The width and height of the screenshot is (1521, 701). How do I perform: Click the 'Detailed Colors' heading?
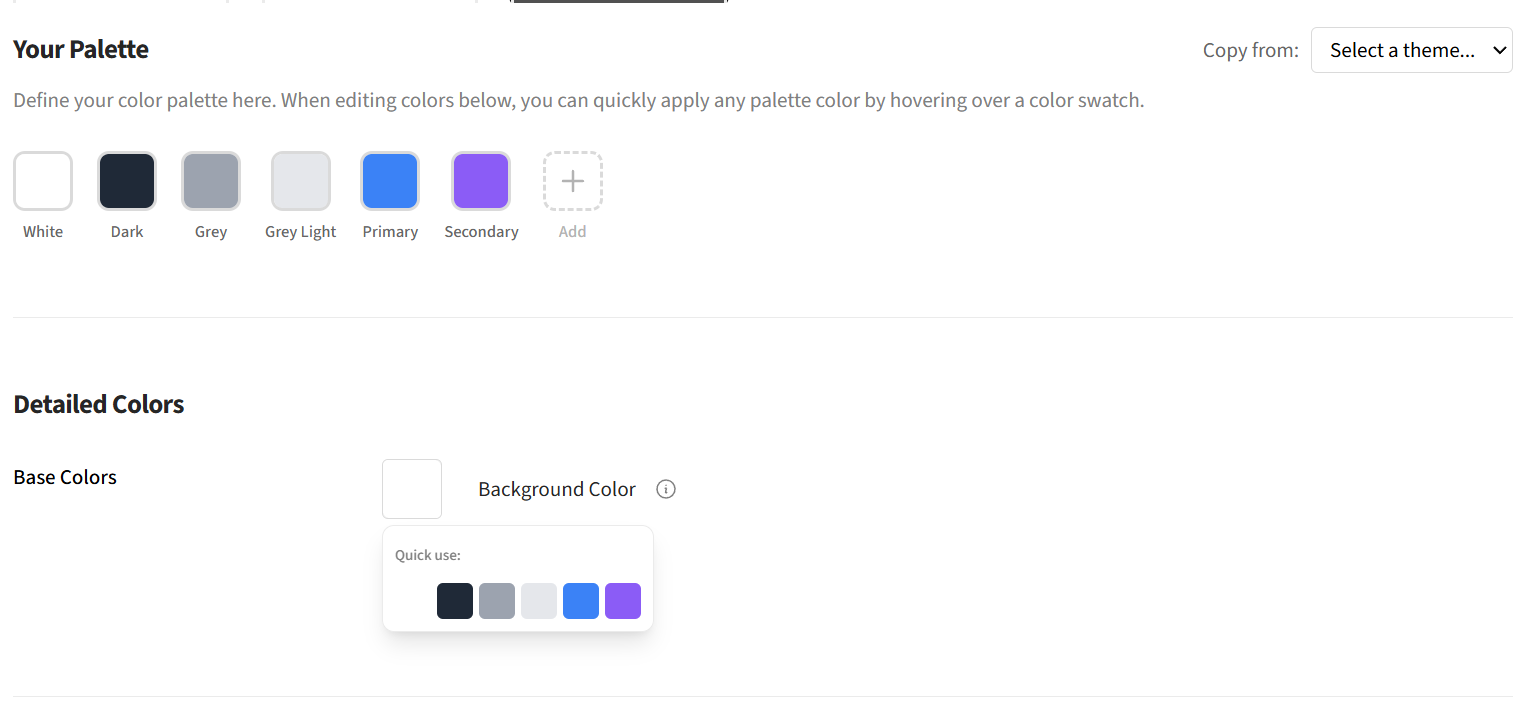click(x=99, y=404)
